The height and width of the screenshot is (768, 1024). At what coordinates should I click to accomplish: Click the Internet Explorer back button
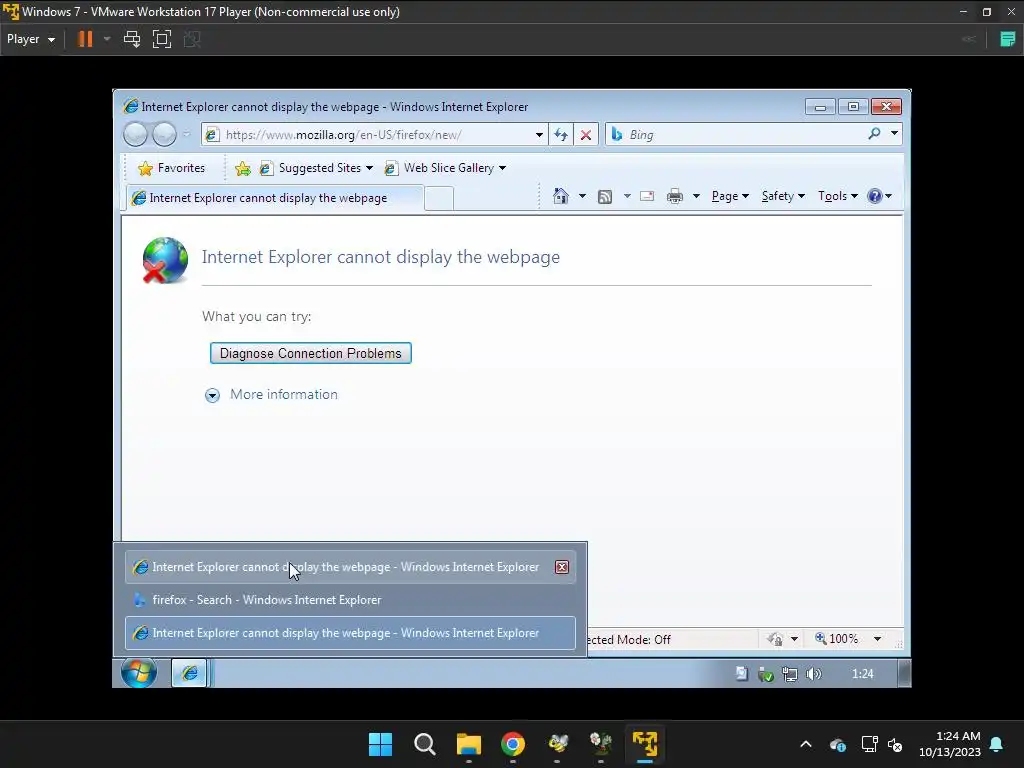(135, 135)
